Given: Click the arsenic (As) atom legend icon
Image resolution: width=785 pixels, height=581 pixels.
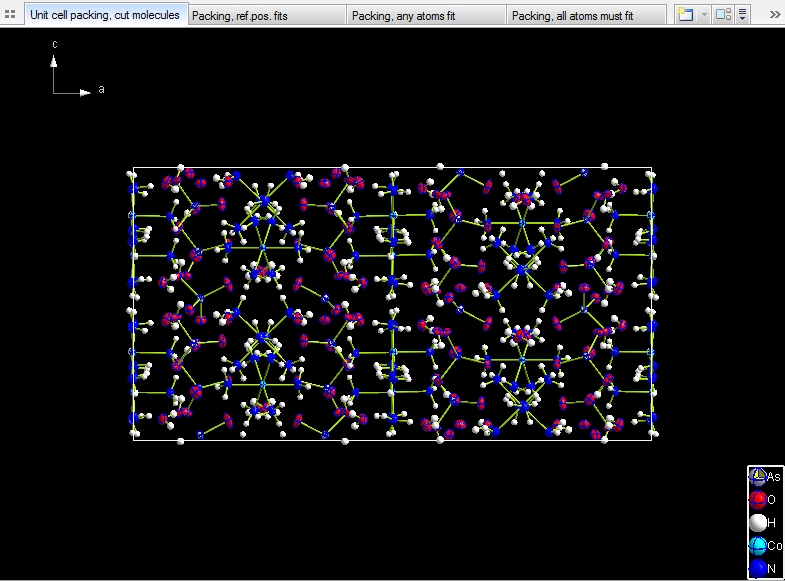Looking at the screenshot, I should [x=758, y=477].
